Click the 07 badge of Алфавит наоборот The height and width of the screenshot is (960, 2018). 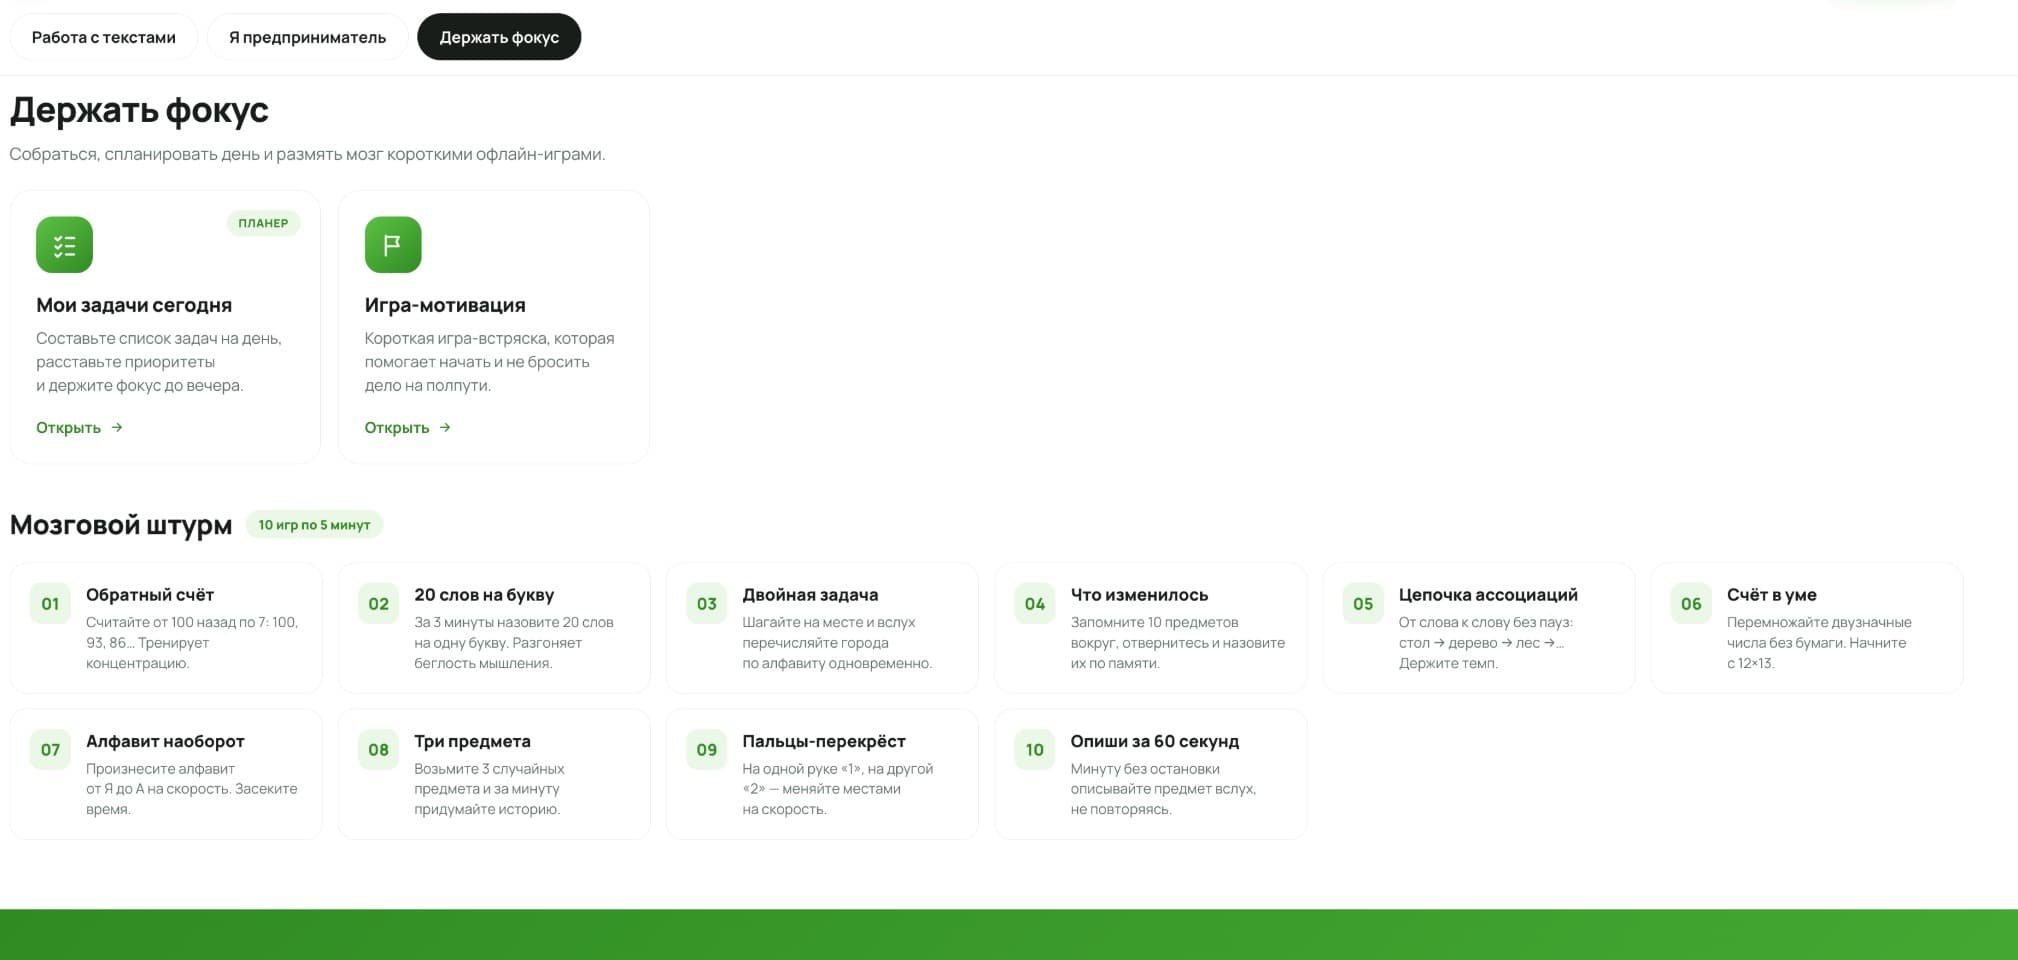pos(50,750)
